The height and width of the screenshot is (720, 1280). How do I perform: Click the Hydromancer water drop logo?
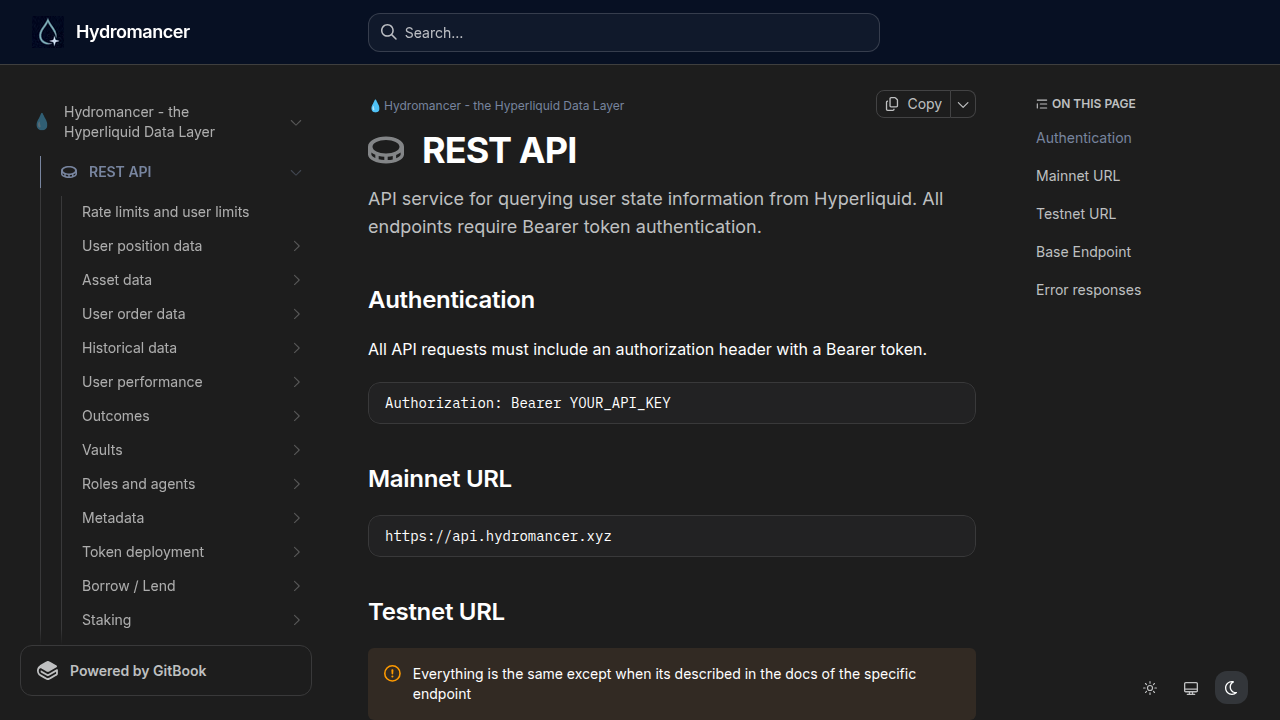48,32
